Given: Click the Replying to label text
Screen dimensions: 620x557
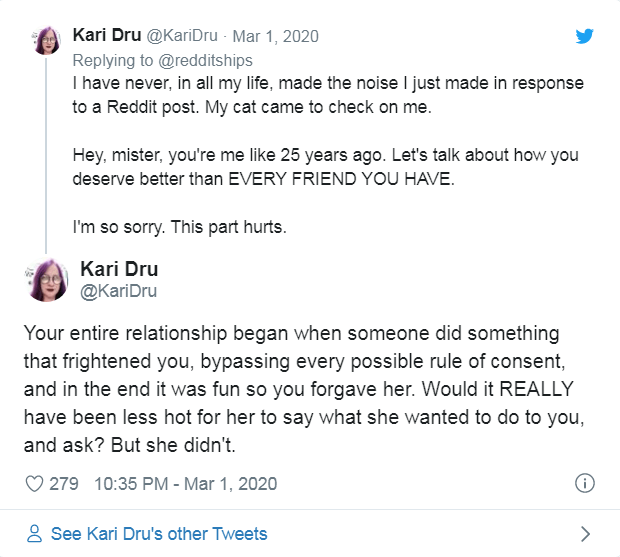Looking at the screenshot, I should pos(113,60).
